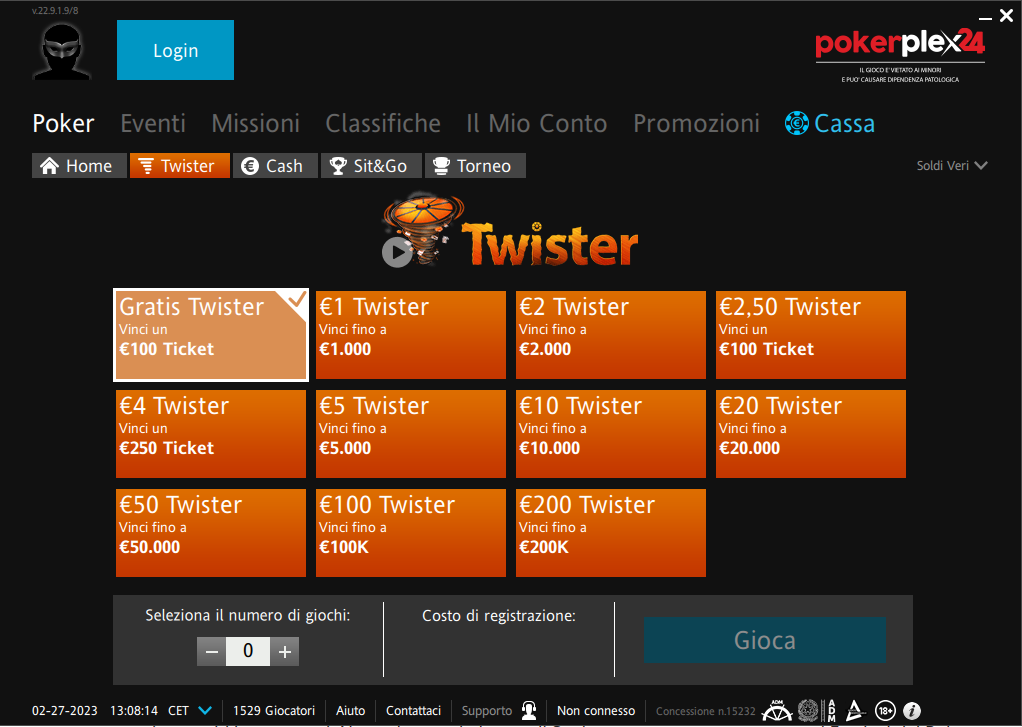Select the €4 Twister tile
This screenshot has height=727, width=1022.
pyautogui.click(x=211, y=434)
